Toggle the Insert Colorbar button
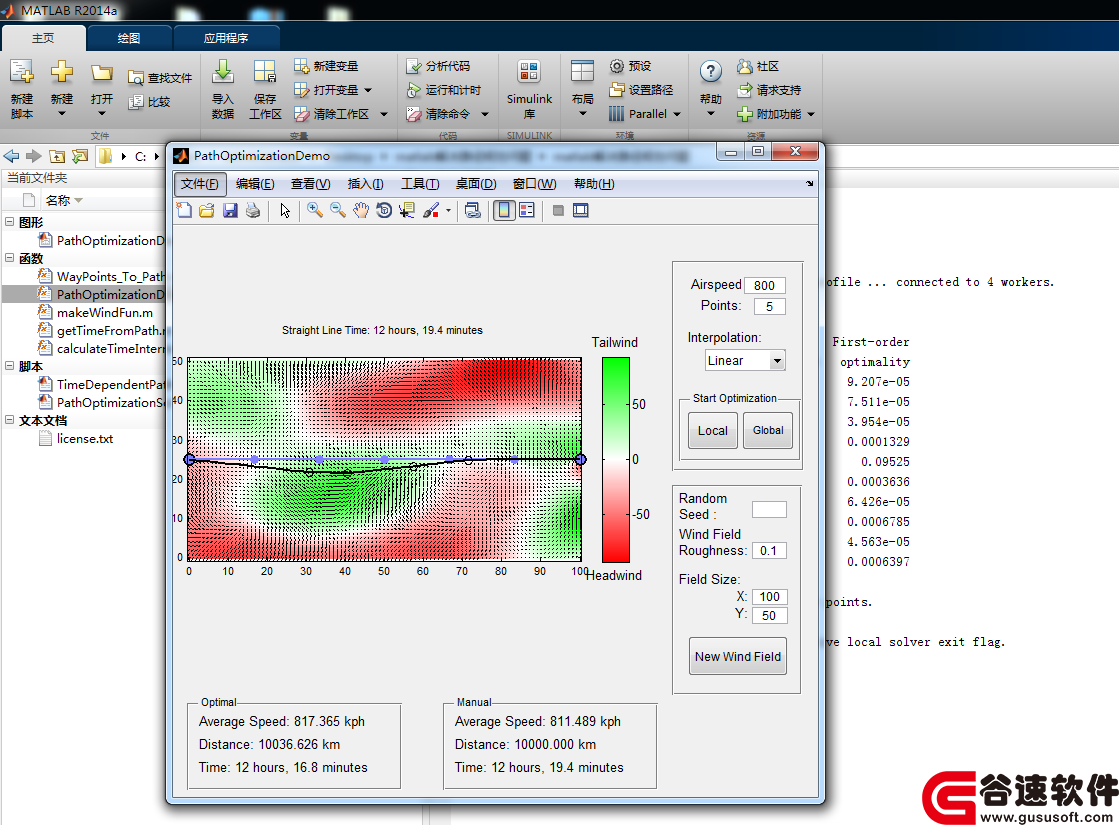This screenshot has height=825, width=1119. coord(504,211)
